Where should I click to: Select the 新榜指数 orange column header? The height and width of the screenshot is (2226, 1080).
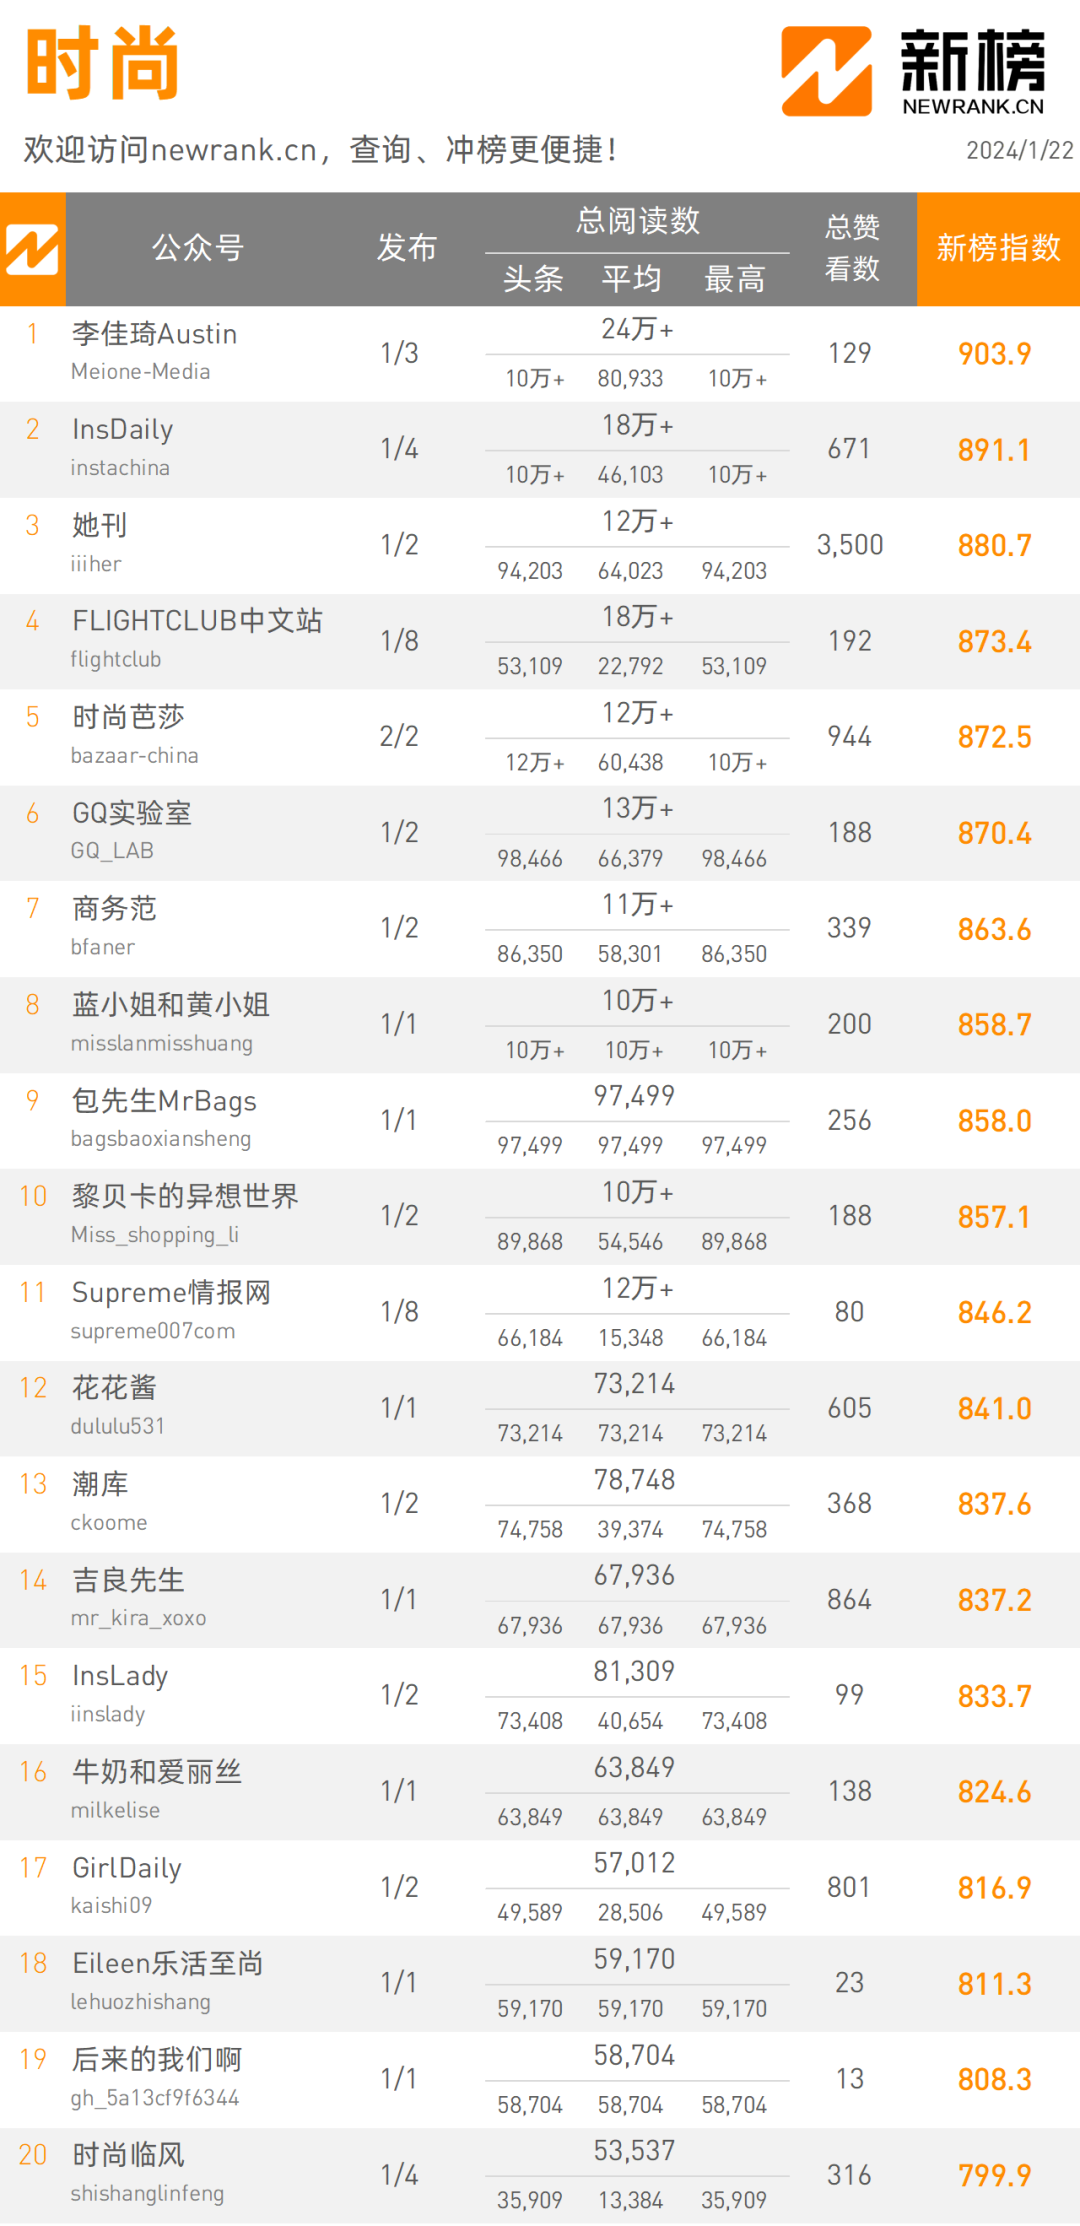(x=998, y=248)
